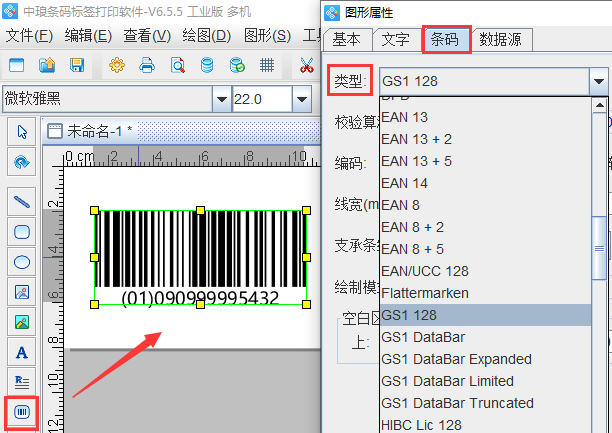This screenshot has height=433, width=612.
Task: Open print preview magnifier icon
Action: [x=177, y=66]
